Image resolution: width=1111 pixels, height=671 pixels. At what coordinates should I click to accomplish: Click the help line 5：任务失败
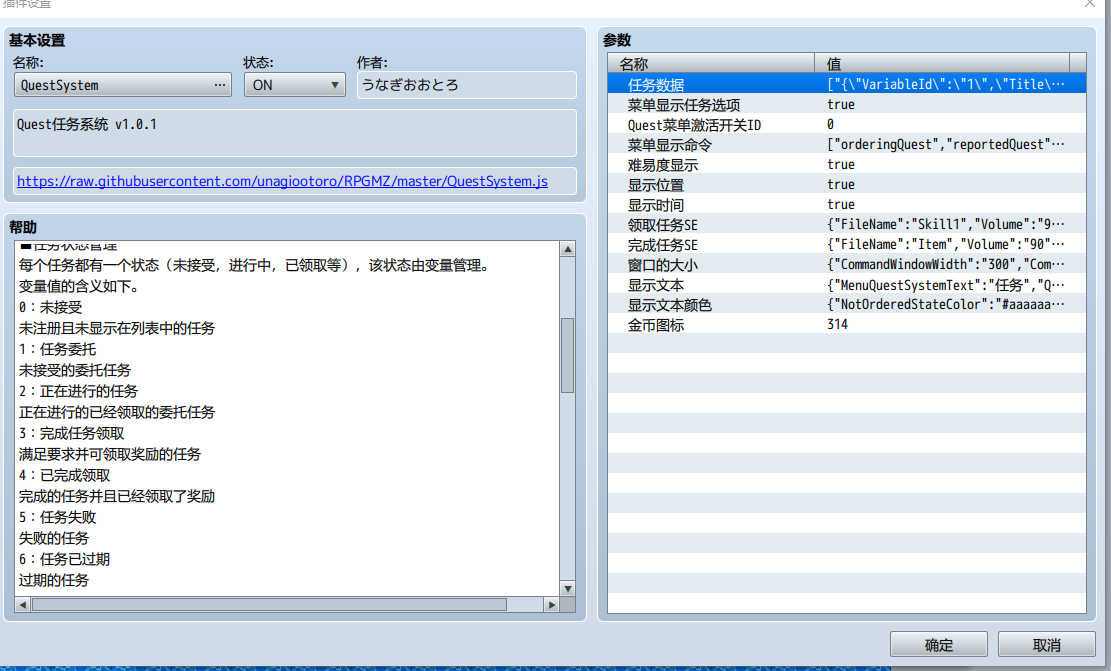point(57,517)
